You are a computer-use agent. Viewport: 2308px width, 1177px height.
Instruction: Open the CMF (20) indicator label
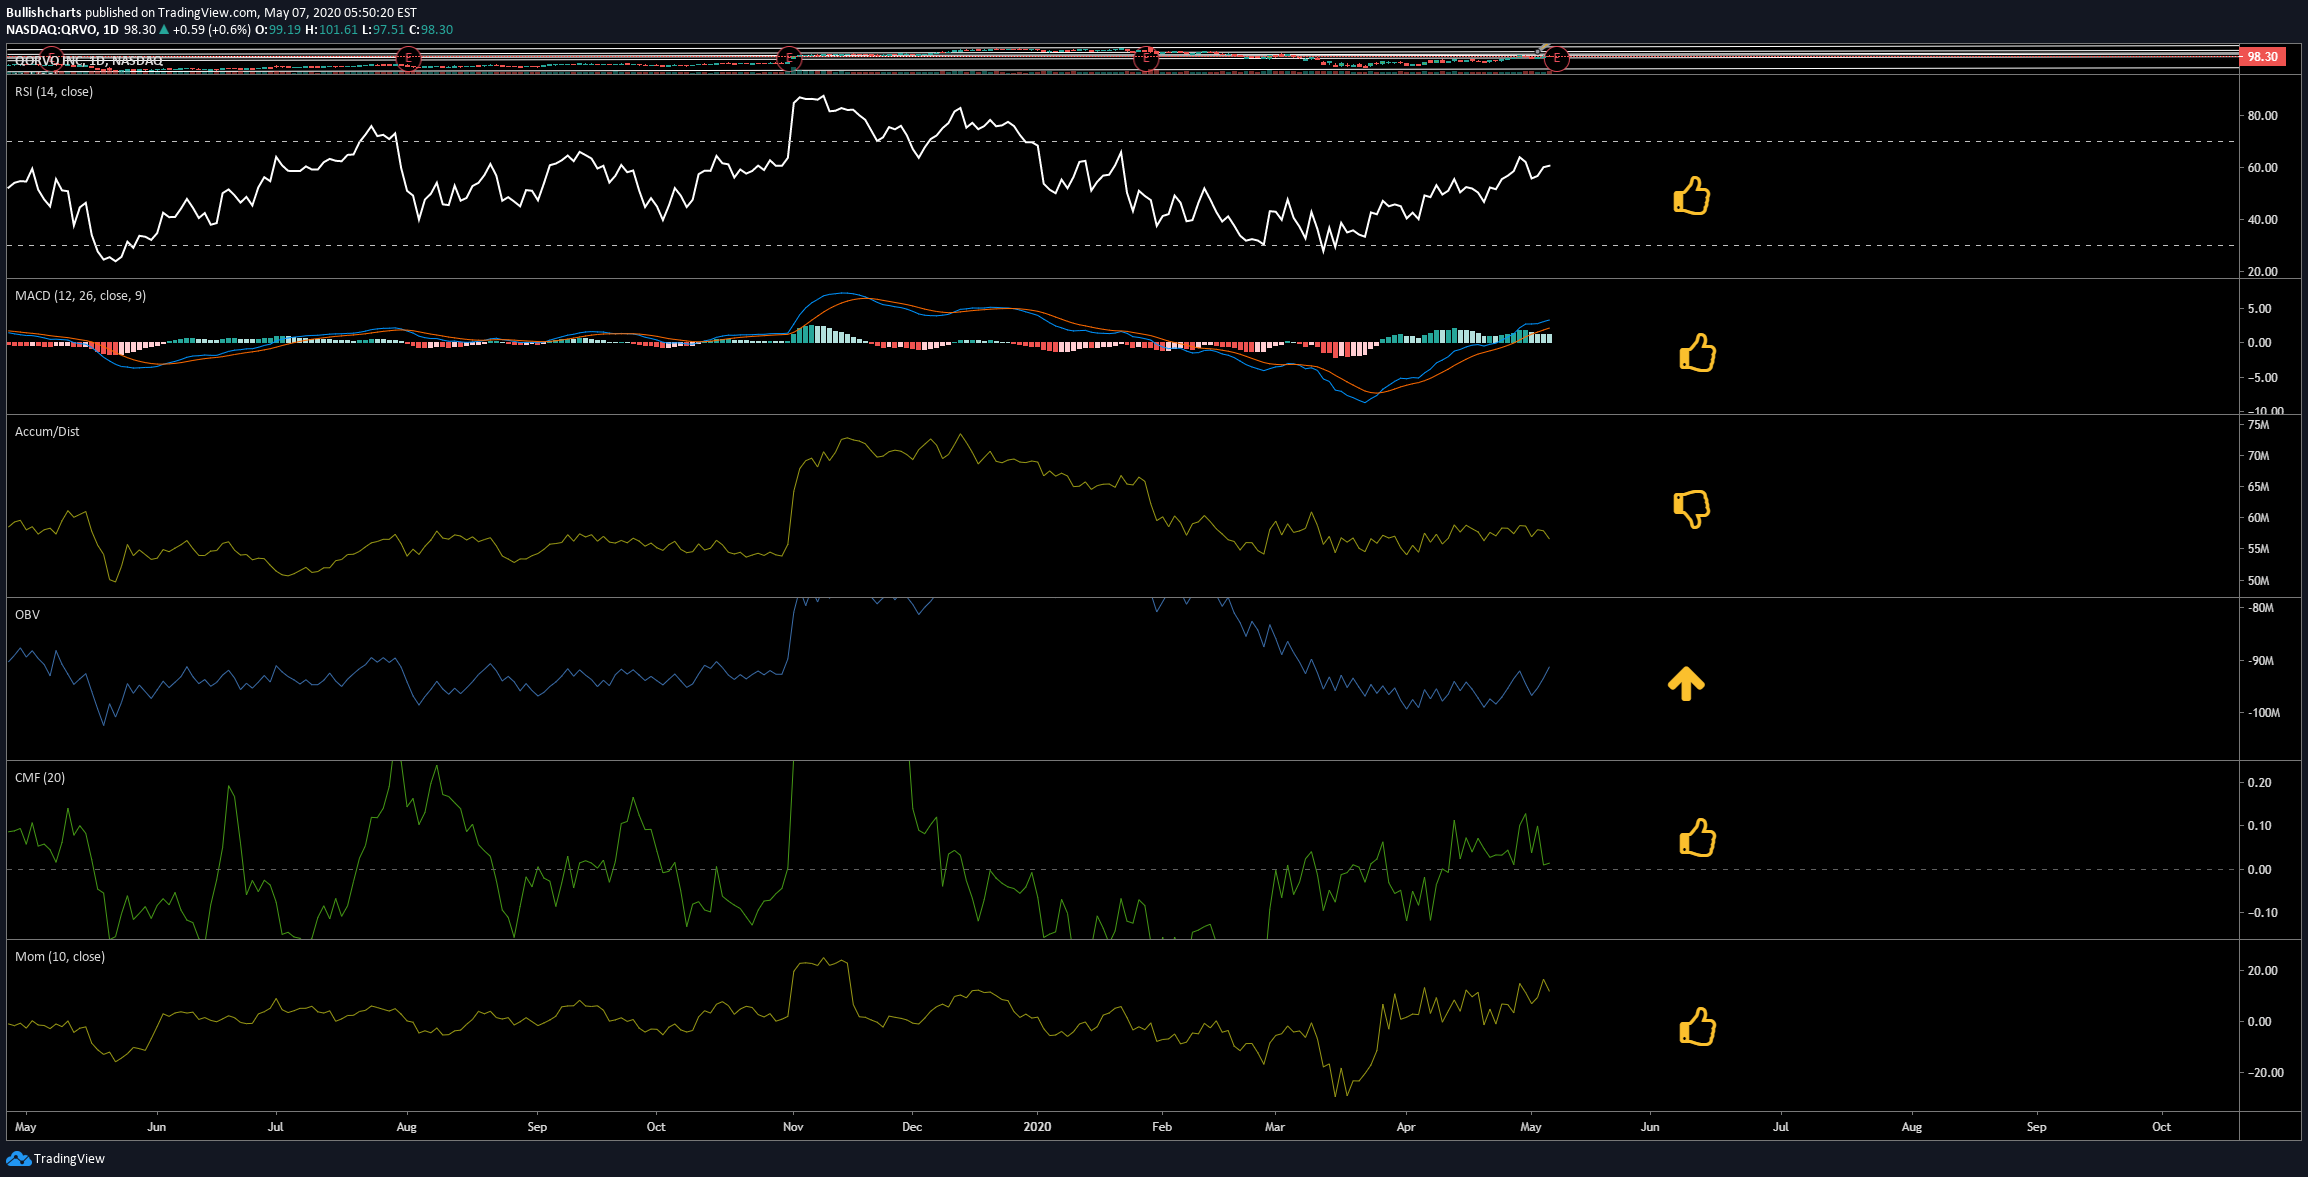pos(40,778)
